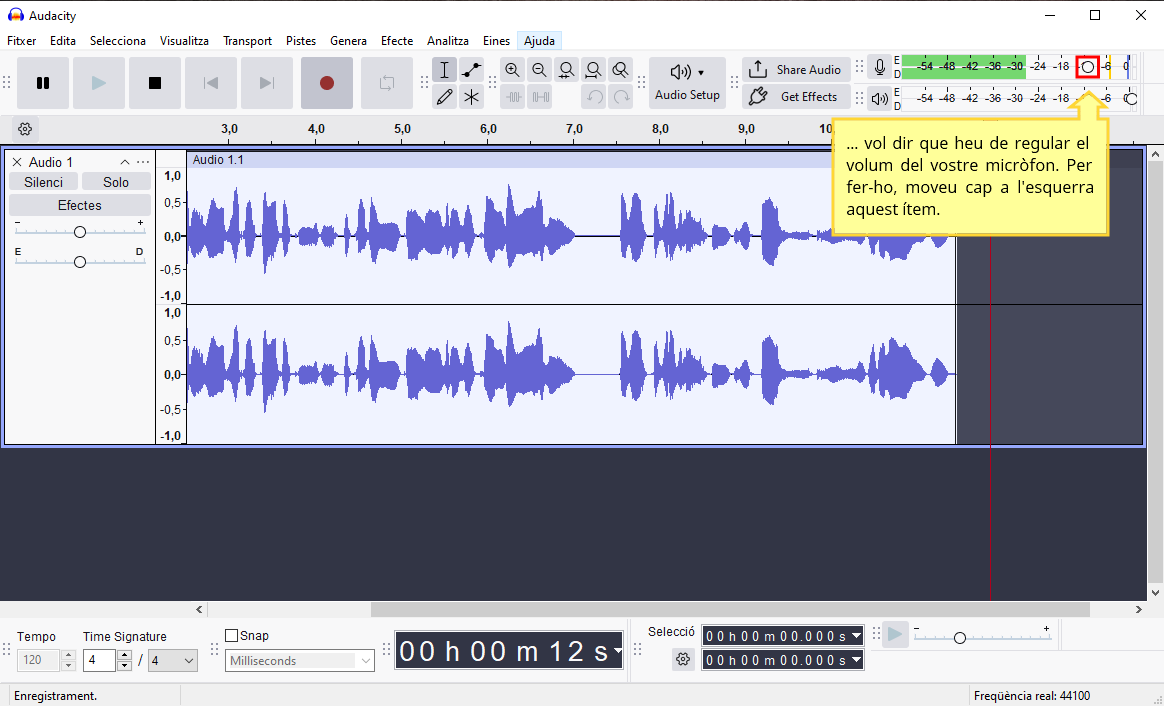Open timeline options gear

[x=25, y=129]
